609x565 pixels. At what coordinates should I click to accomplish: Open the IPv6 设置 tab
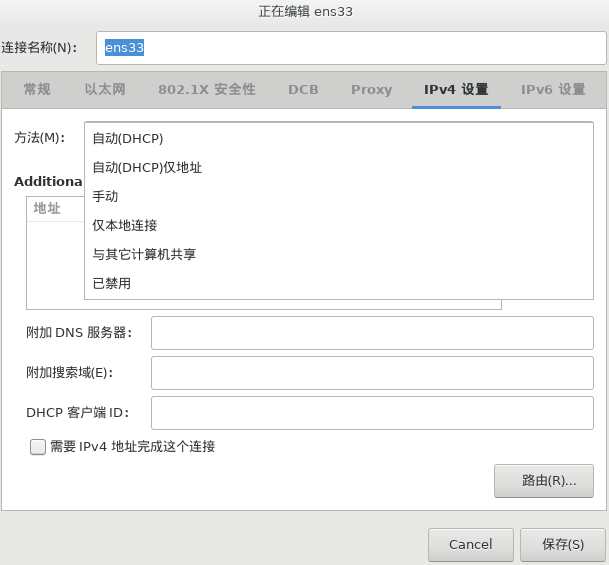[x=553, y=89]
